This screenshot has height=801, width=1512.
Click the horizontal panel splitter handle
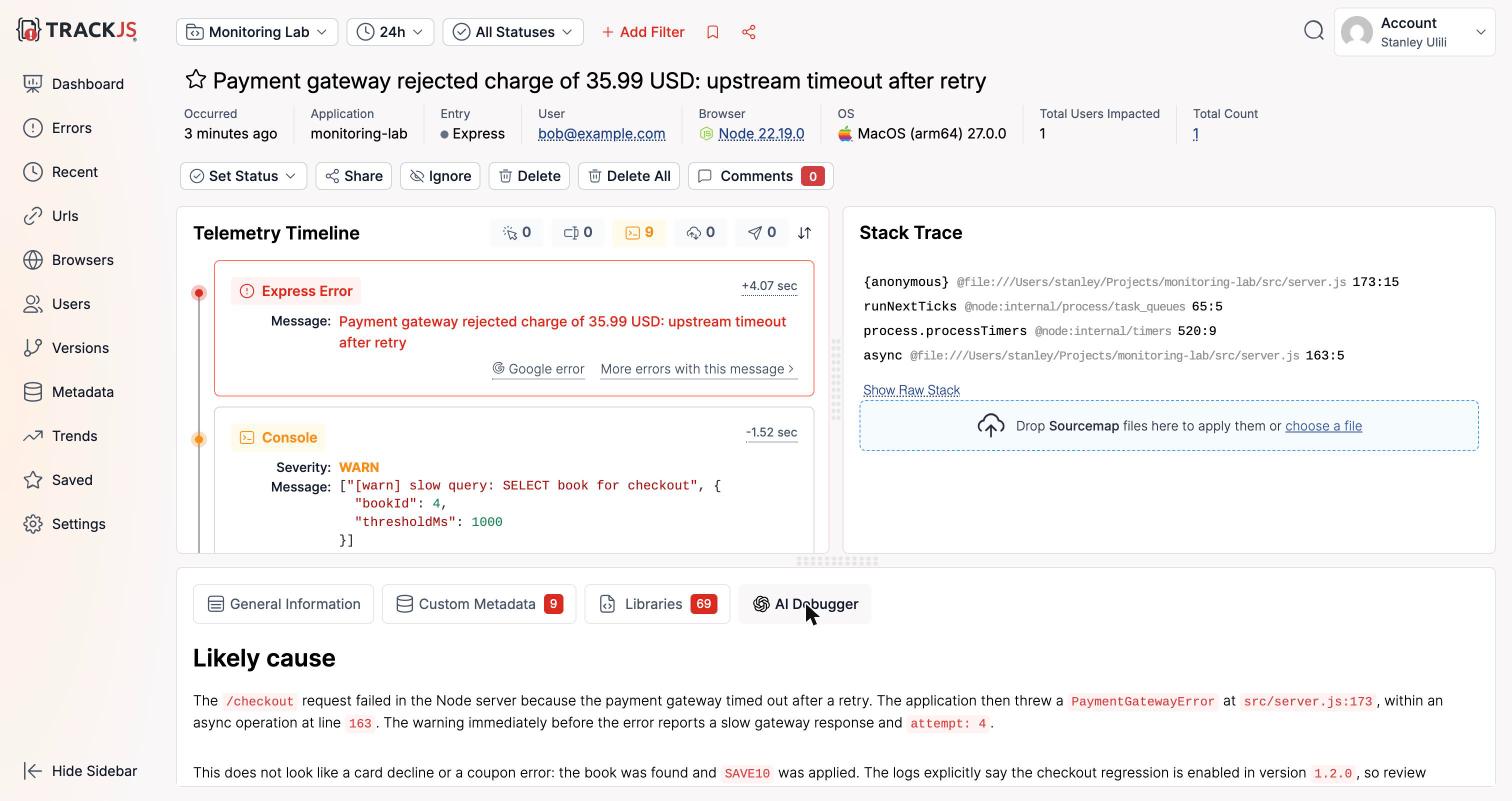pyautogui.click(x=837, y=561)
